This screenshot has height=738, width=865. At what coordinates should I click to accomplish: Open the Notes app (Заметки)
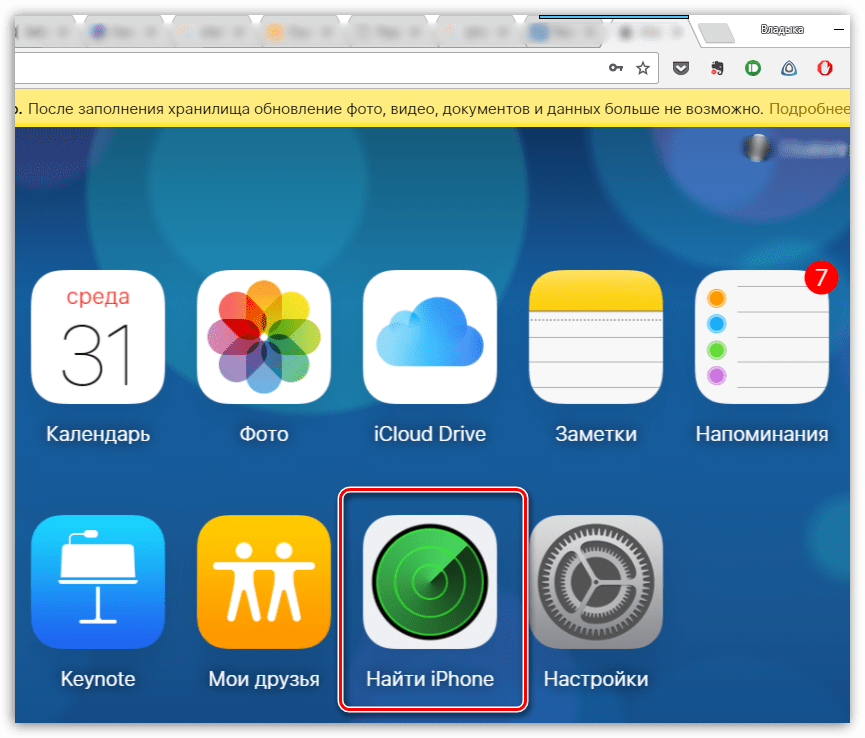[596, 337]
